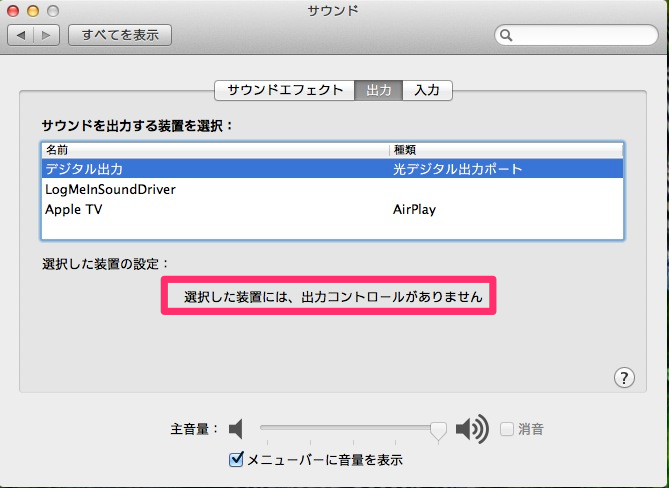Open help with question mark button

point(624,378)
